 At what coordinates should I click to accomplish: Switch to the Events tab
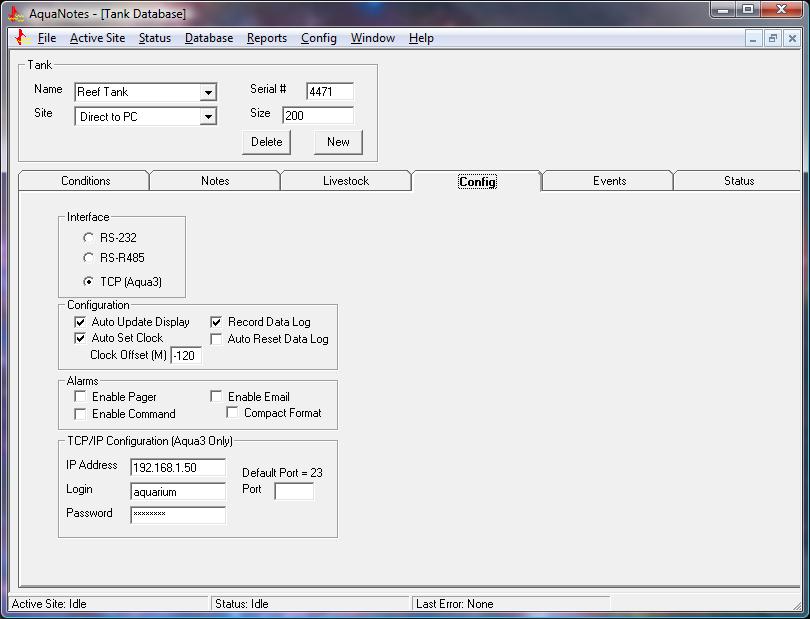pos(609,181)
